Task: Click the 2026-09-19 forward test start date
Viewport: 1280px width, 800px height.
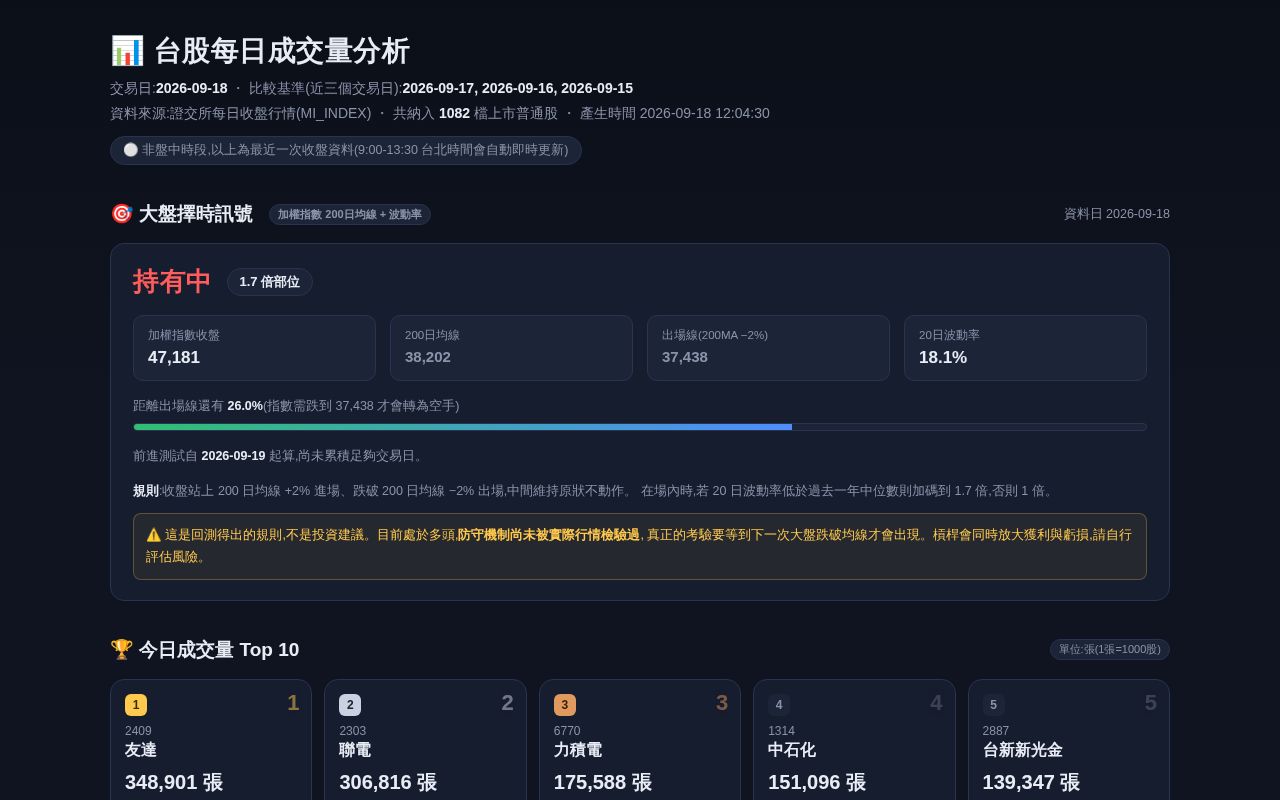Action: tap(233, 456)
